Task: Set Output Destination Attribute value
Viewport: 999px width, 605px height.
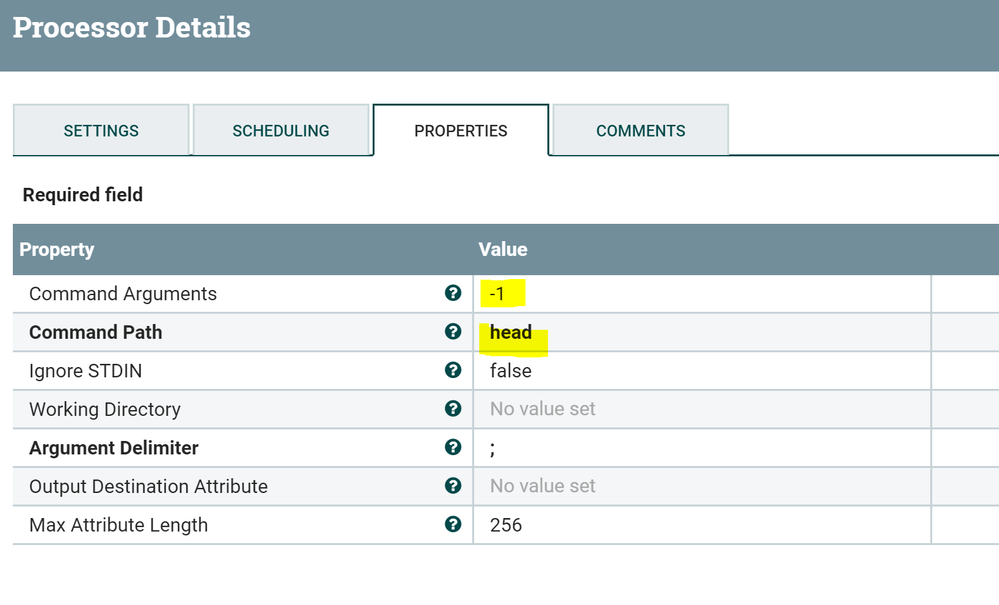Action: (x=543, y=486)
